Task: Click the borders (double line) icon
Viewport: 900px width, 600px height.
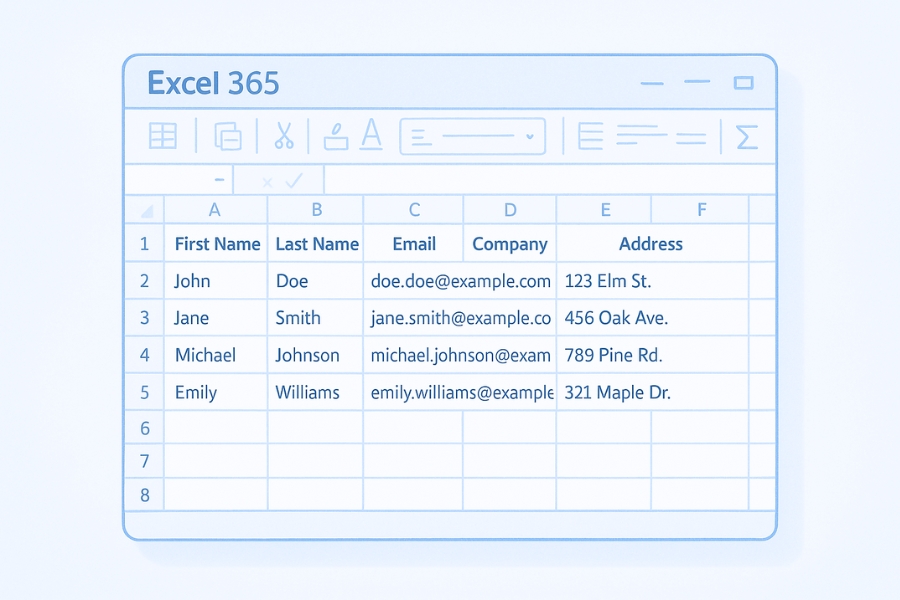Action: click(x=693, y=136)
